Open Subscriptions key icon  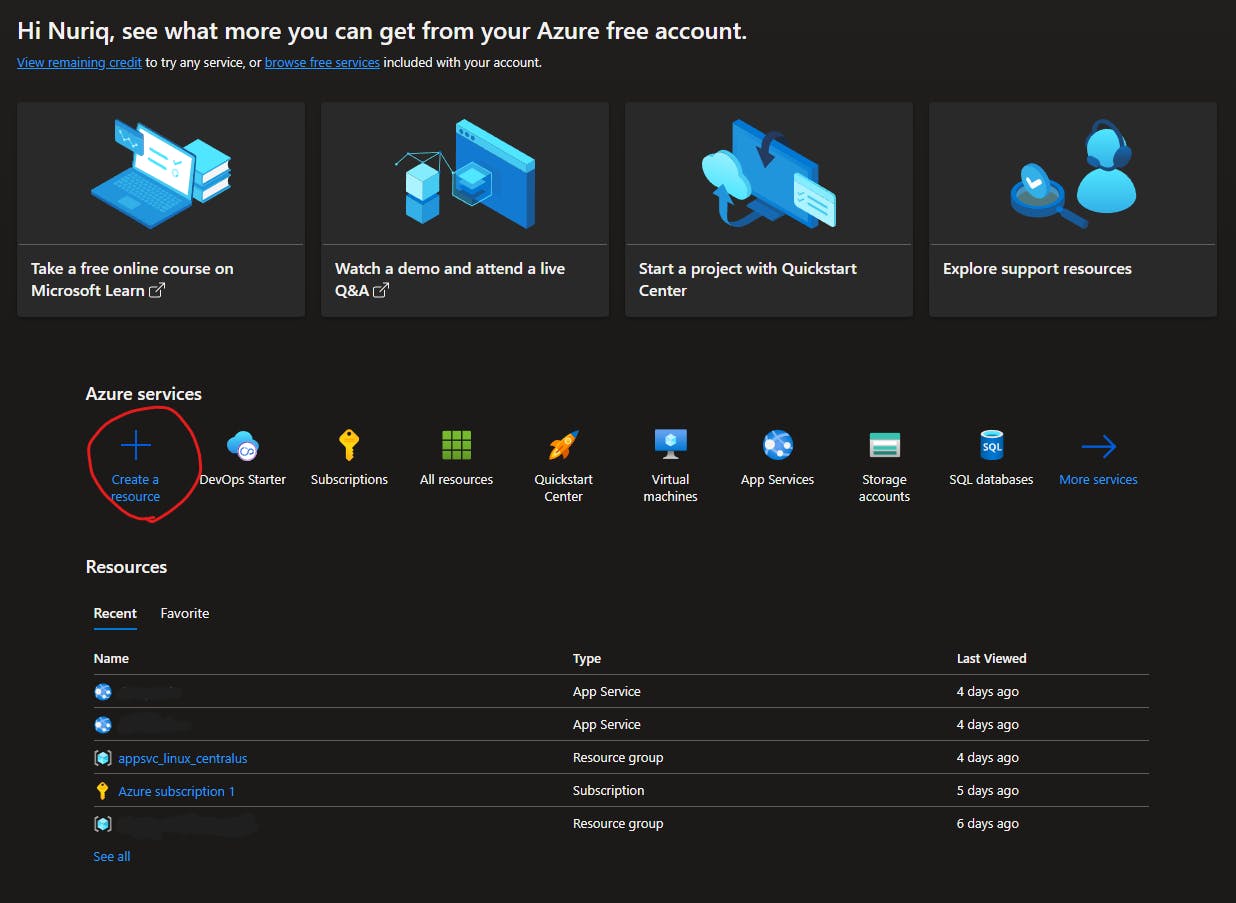(x=349, y=445)
